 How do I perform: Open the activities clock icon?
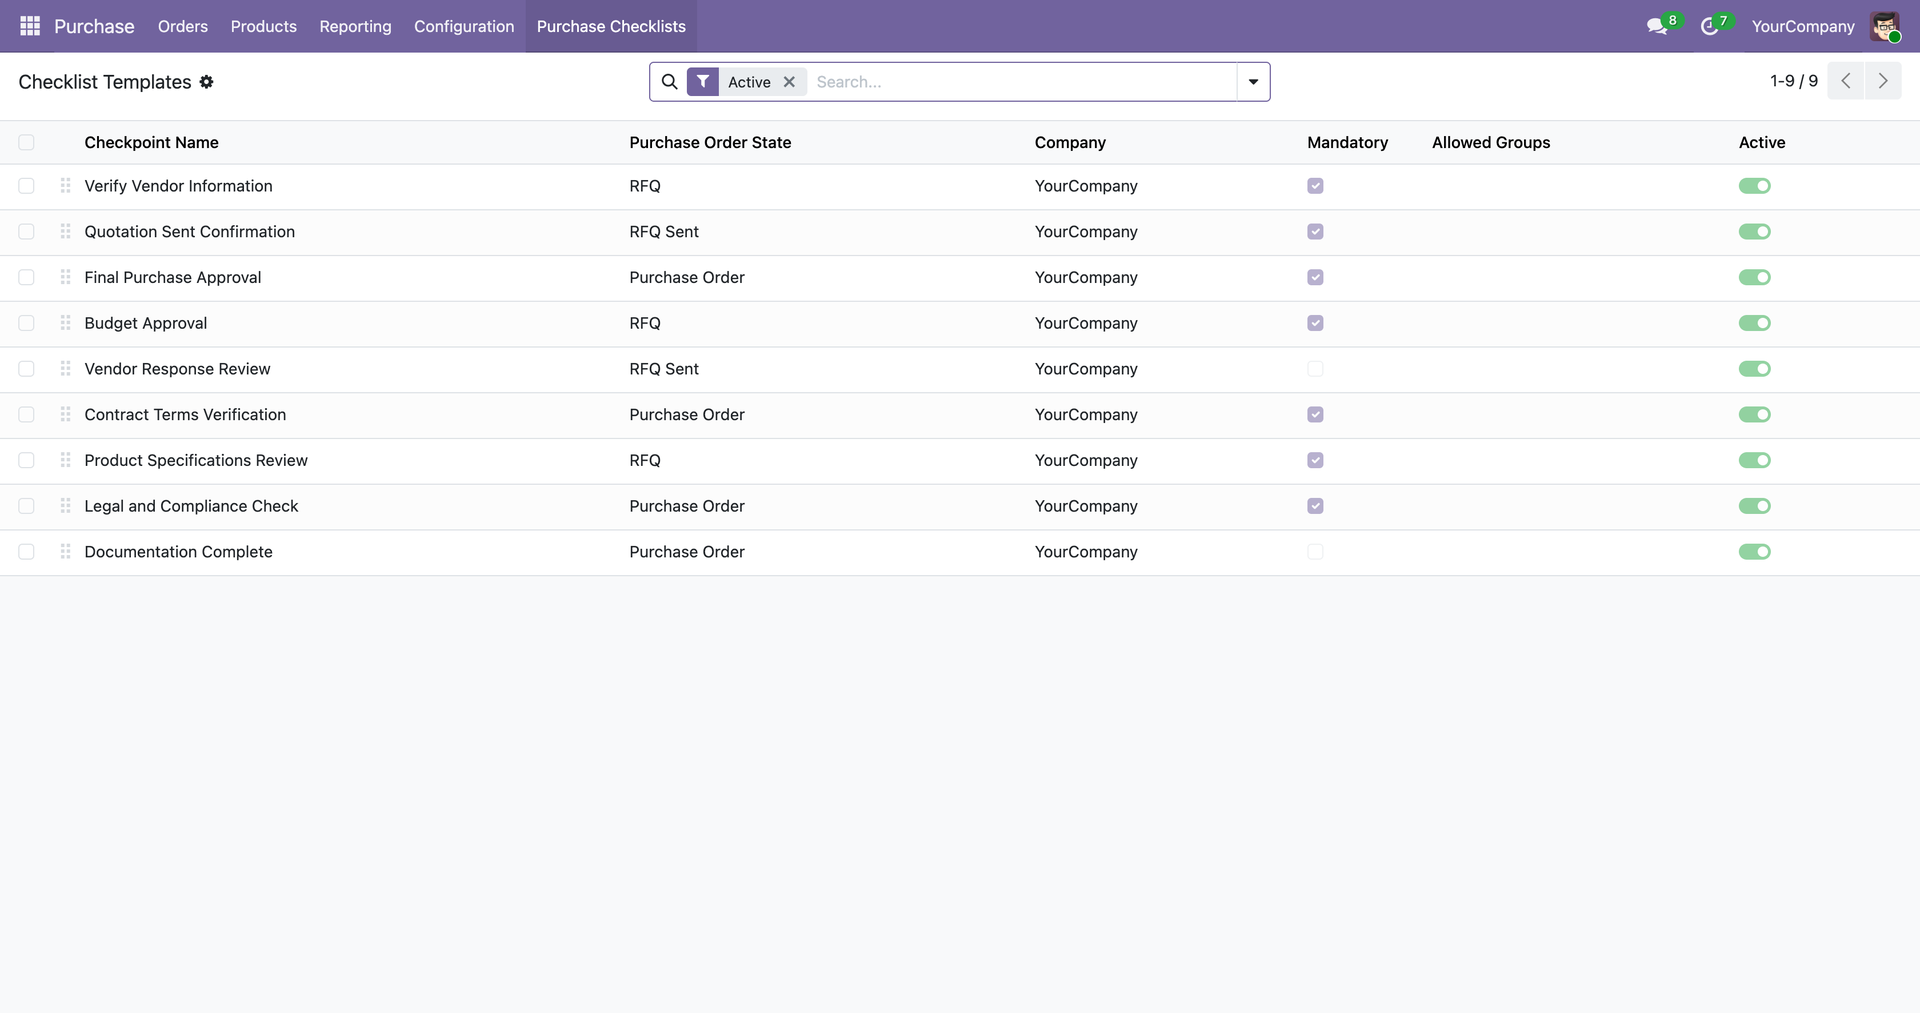pos(1710,25)
